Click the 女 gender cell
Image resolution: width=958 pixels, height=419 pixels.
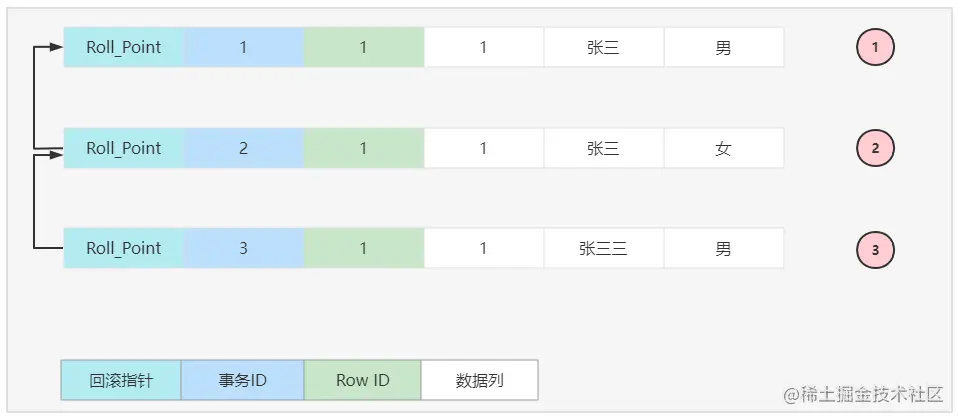(723, 148)
